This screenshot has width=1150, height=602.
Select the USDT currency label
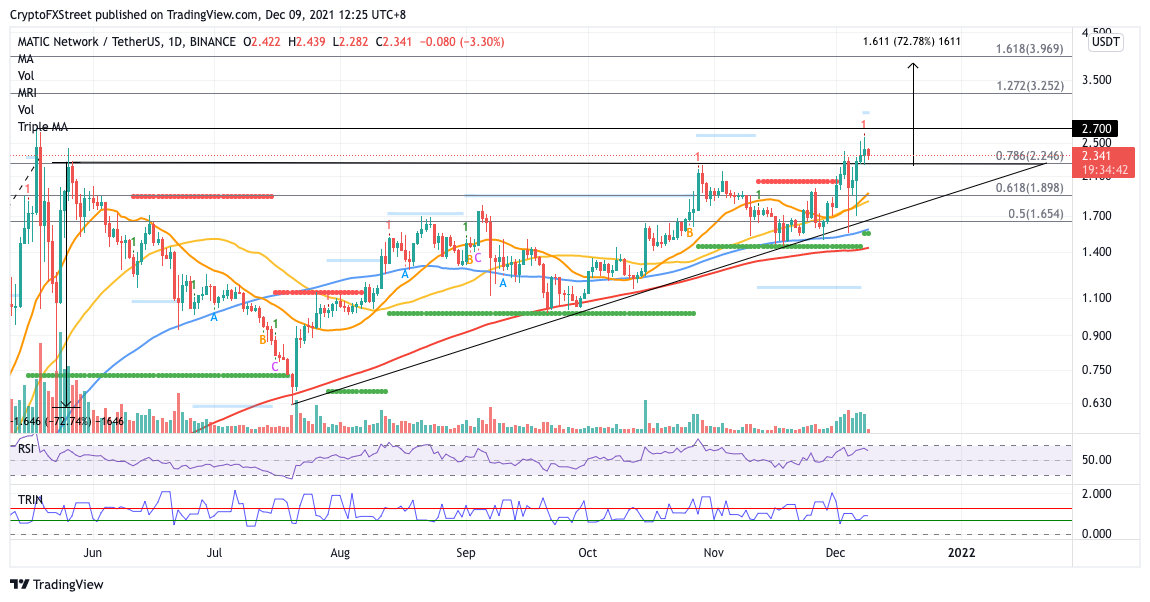[1105, 42]
